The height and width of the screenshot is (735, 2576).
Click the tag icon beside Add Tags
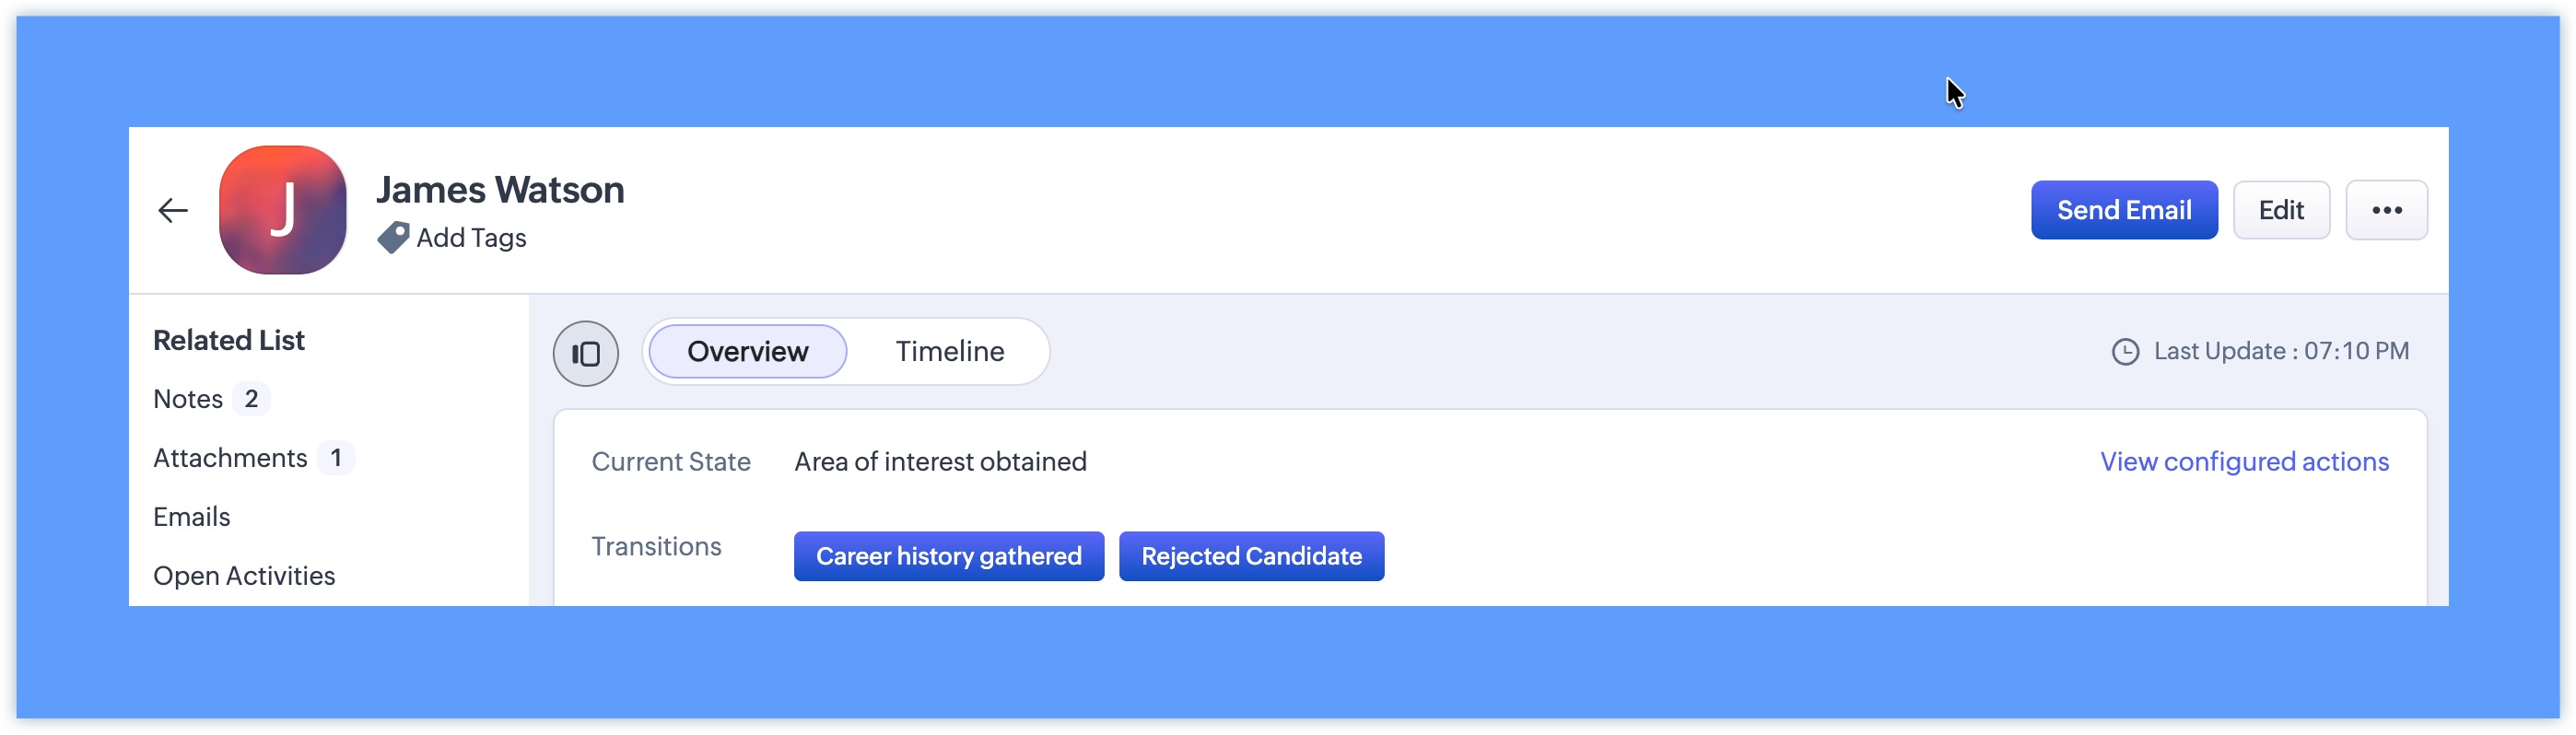click(393, 237)
